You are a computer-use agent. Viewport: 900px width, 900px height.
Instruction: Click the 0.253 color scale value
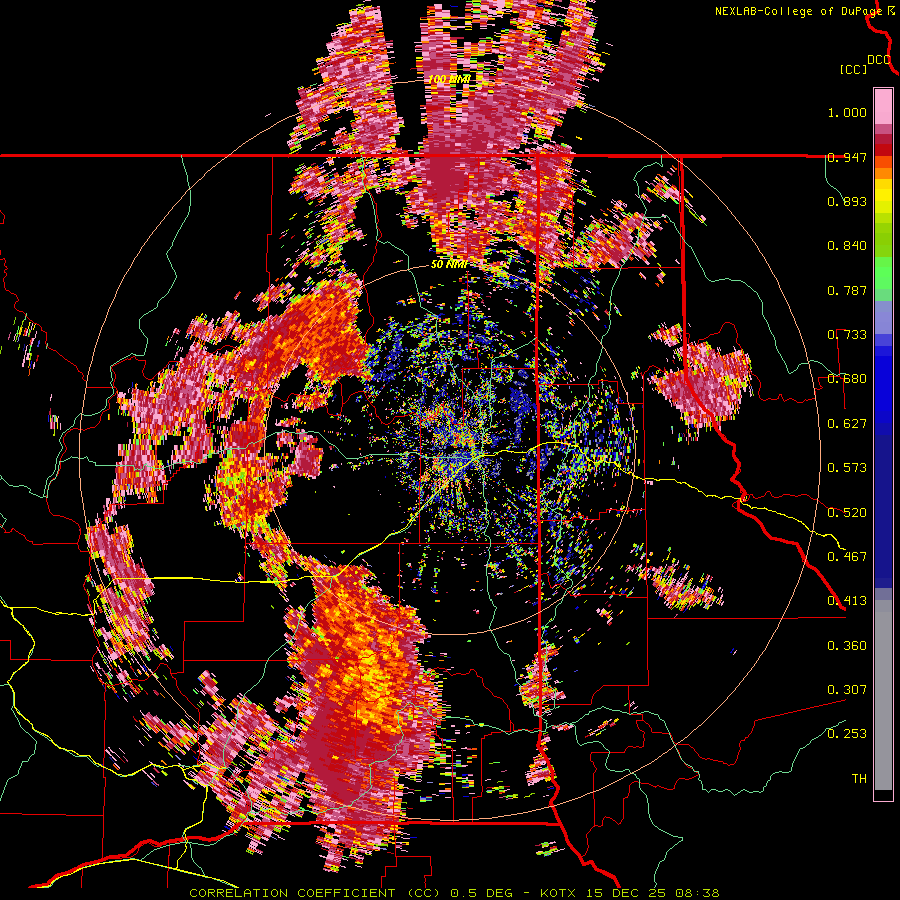tap(847, 734)
